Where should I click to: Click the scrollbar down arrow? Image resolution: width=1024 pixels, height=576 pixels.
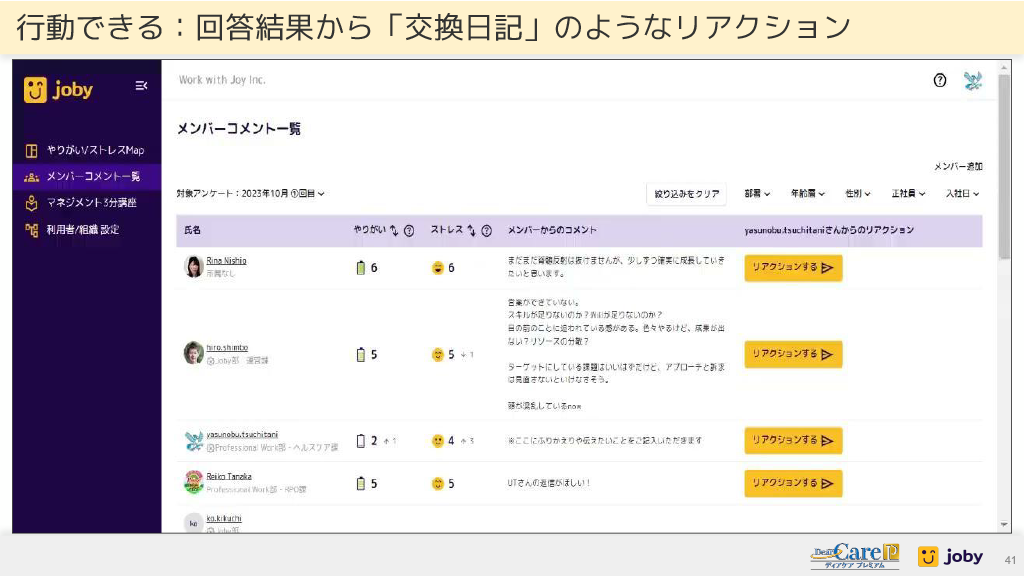point(1004,524)
